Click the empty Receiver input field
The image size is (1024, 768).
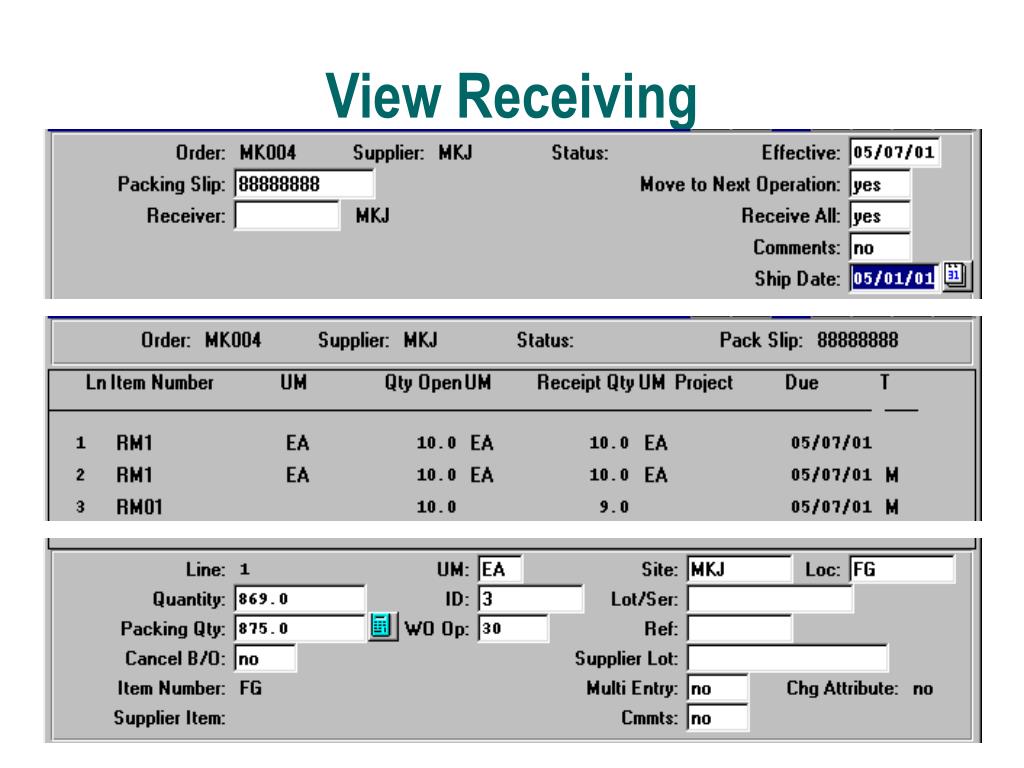(287, 216)
